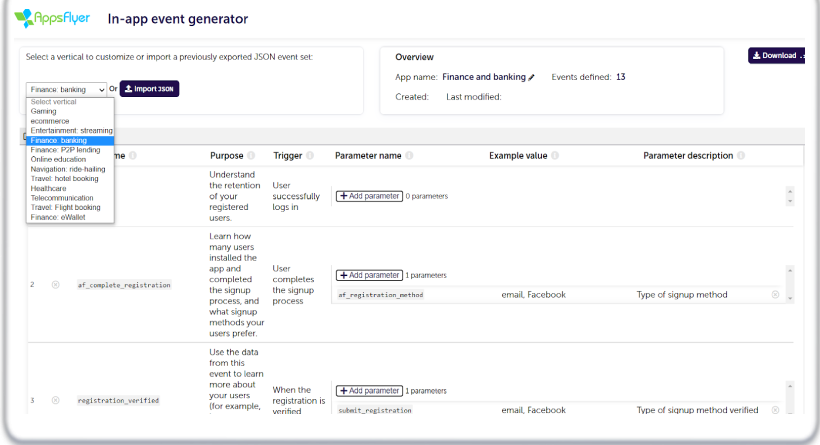820x445 pixels.
Task: Edit app name with pencil icon
Action: 531,77
